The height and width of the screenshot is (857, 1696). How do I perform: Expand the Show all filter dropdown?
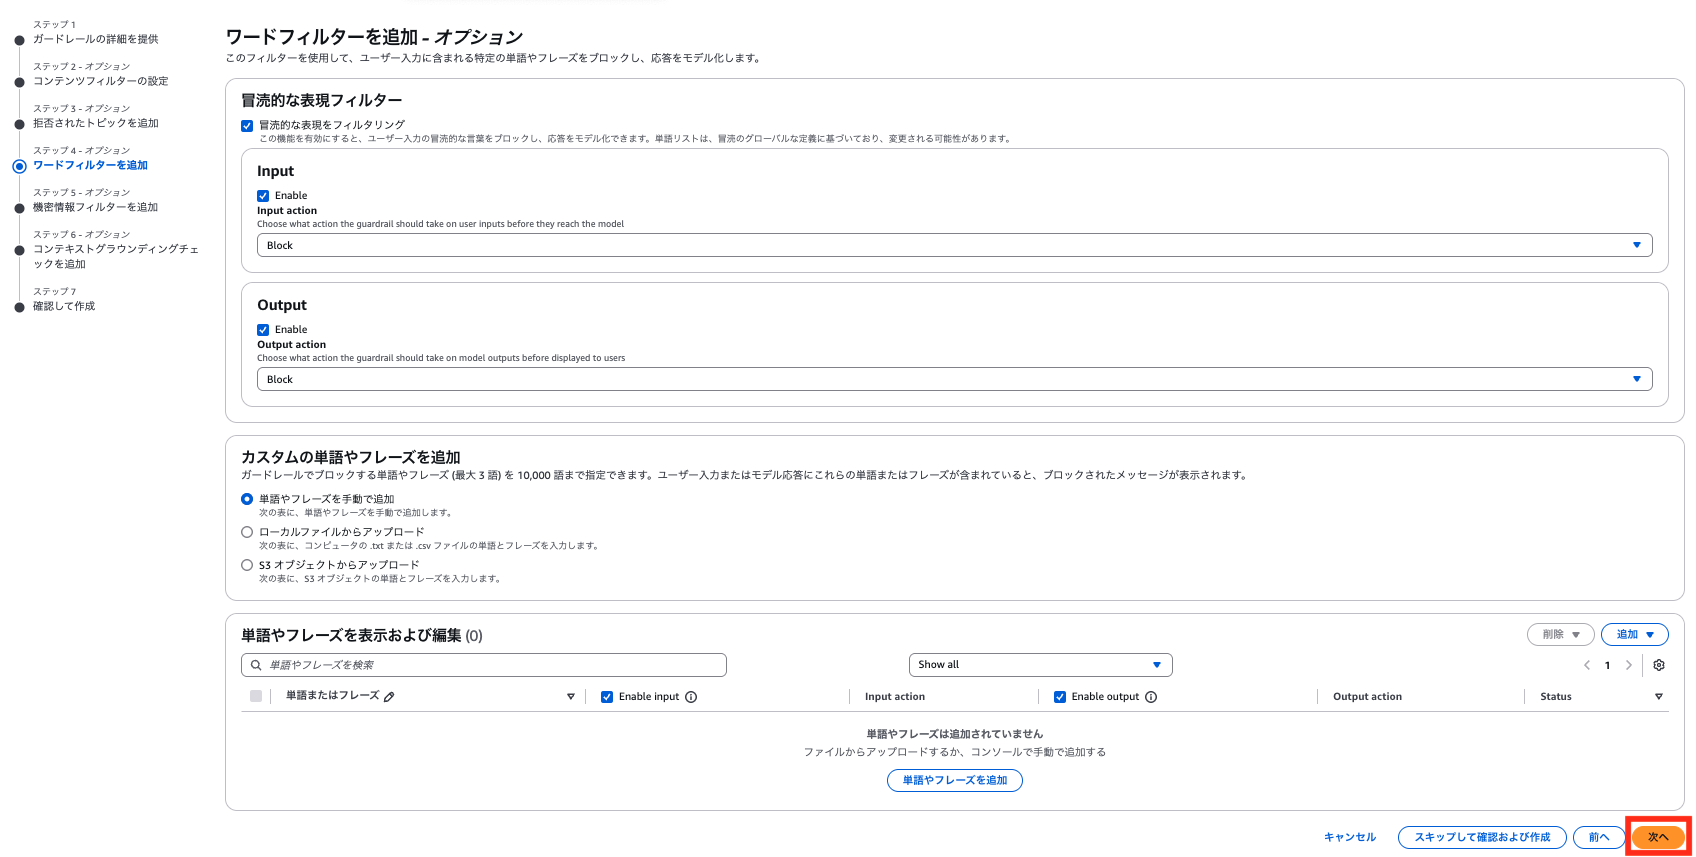1040,665
